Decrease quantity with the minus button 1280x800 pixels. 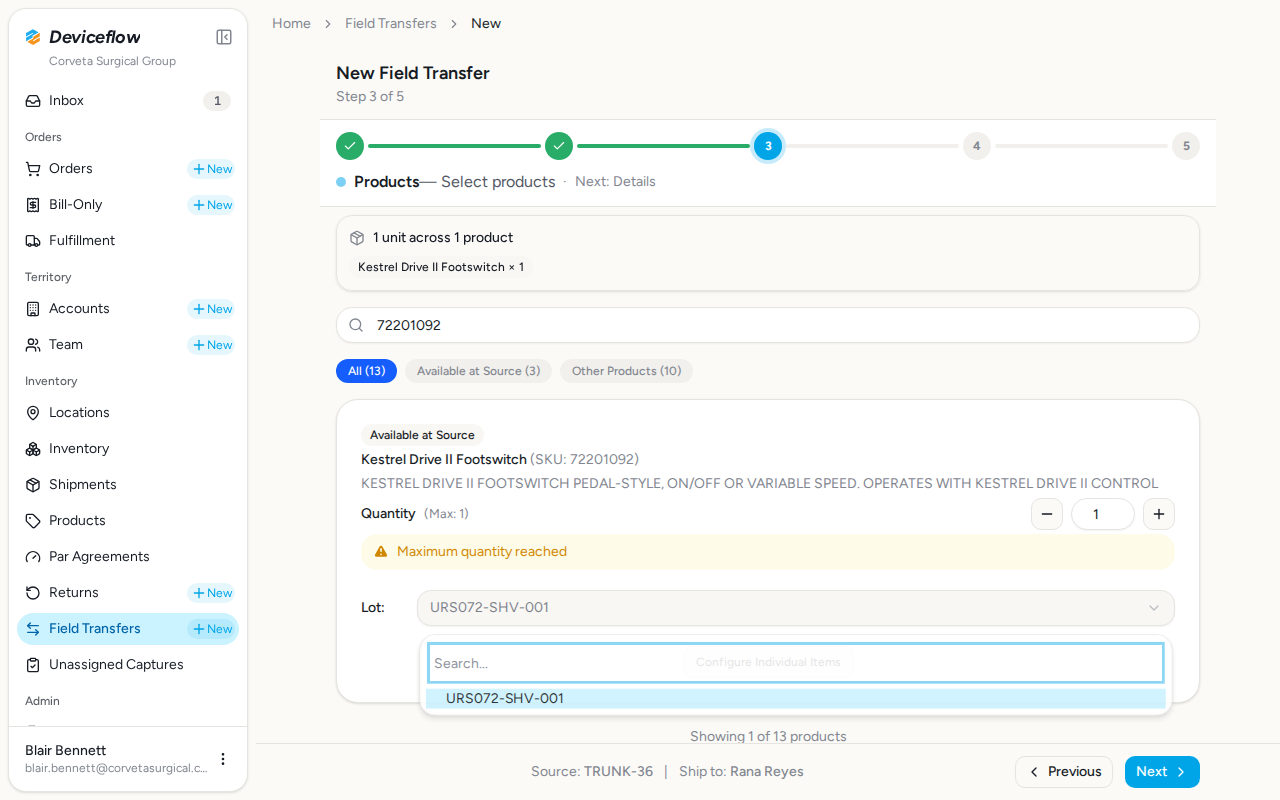(x=1047, y=514)
